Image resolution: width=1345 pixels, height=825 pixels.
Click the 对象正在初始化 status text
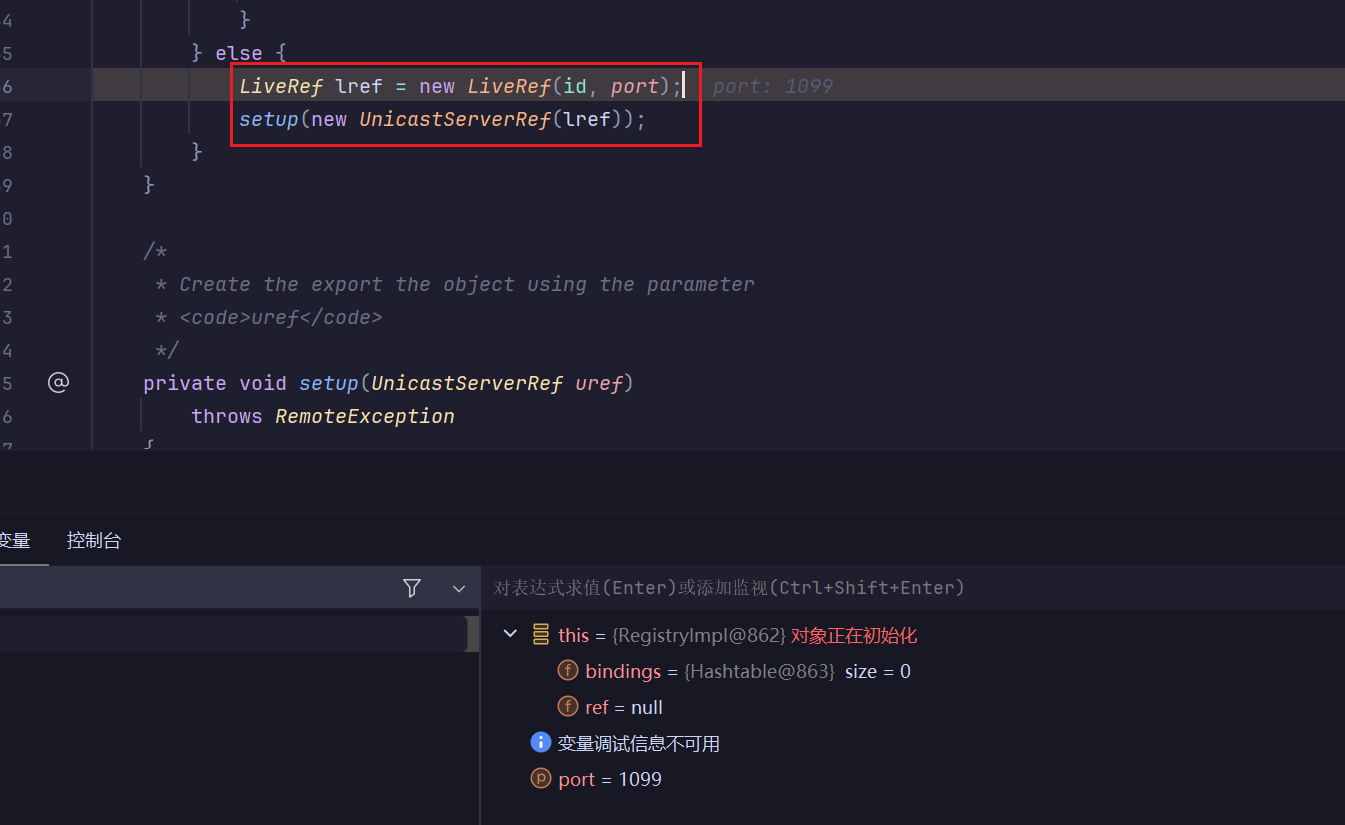[854, 635]
